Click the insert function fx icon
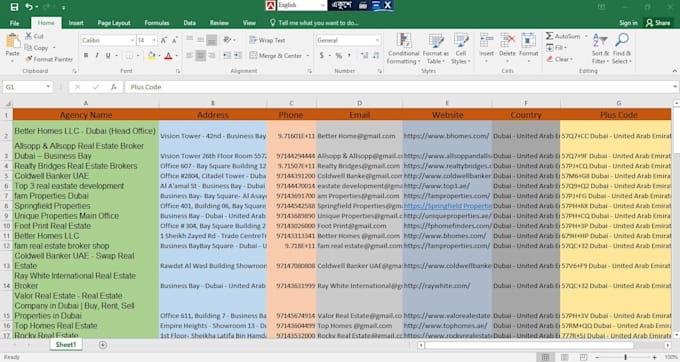 114,87
